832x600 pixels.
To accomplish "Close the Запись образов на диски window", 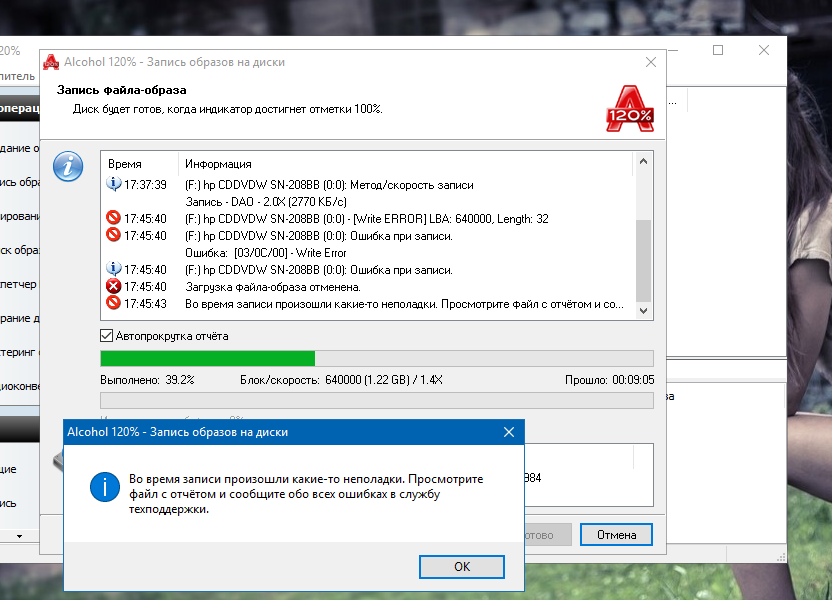I will pos(651,62).
